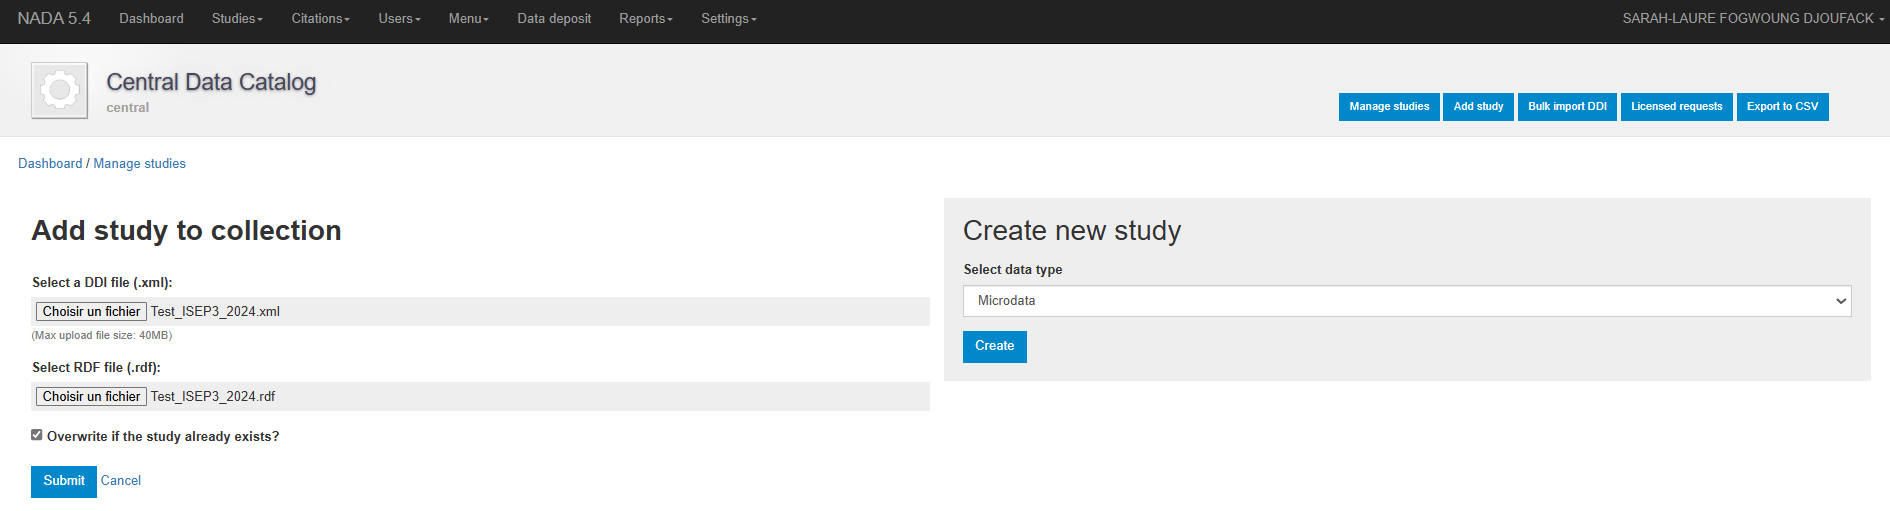Choose a DDI xml file
1890x511 pixels.
coord(92,312)
